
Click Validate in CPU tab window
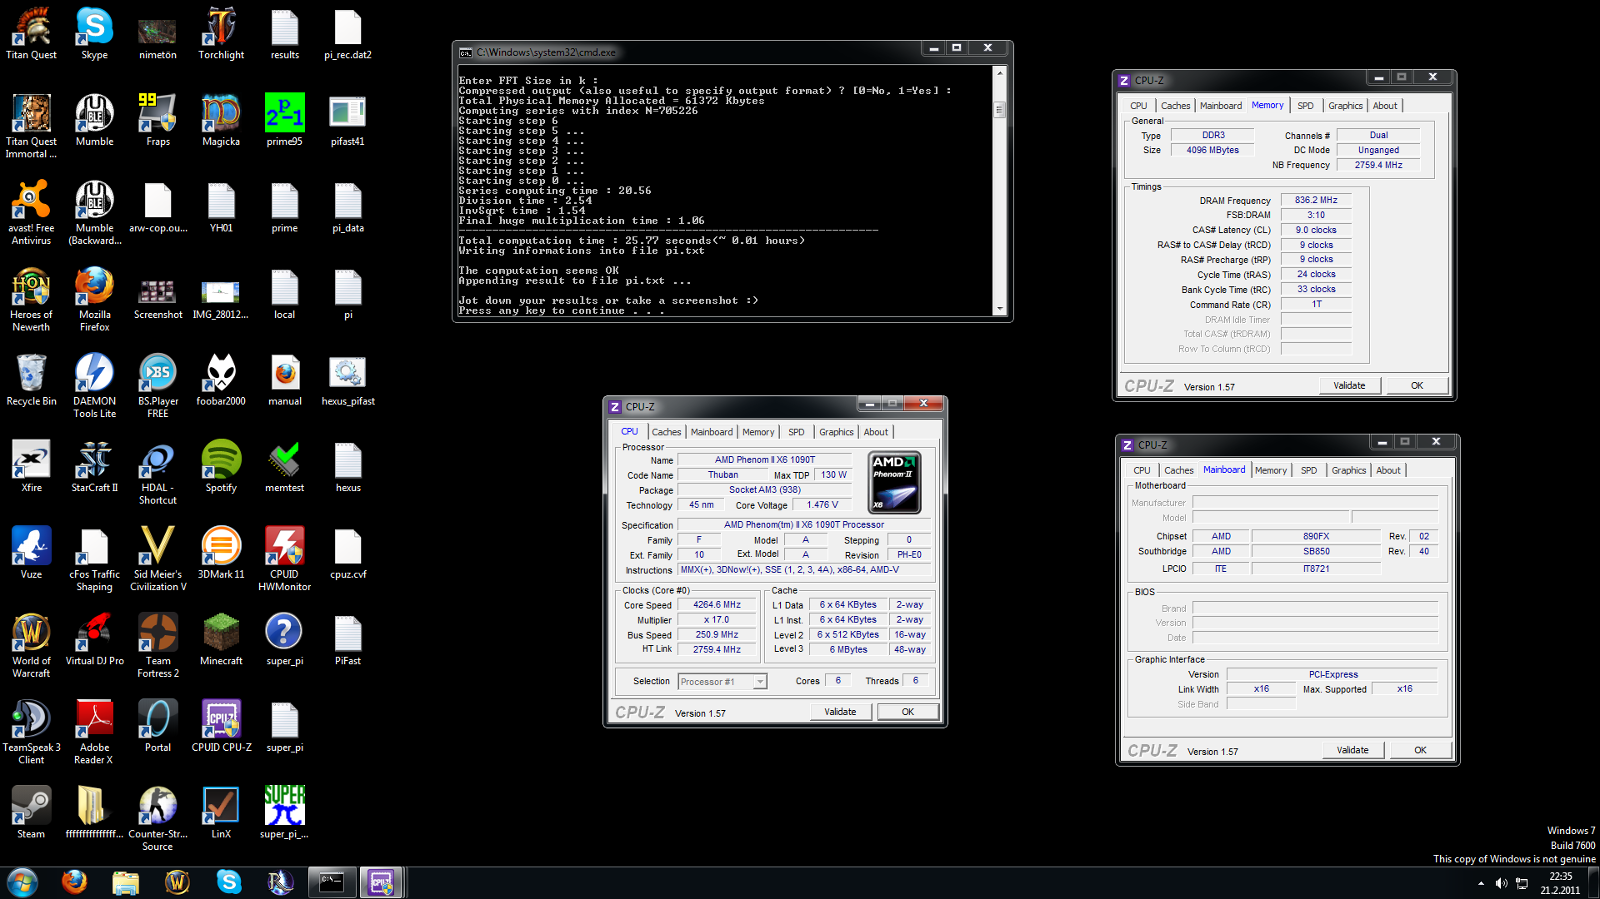(x=840, y=712)
